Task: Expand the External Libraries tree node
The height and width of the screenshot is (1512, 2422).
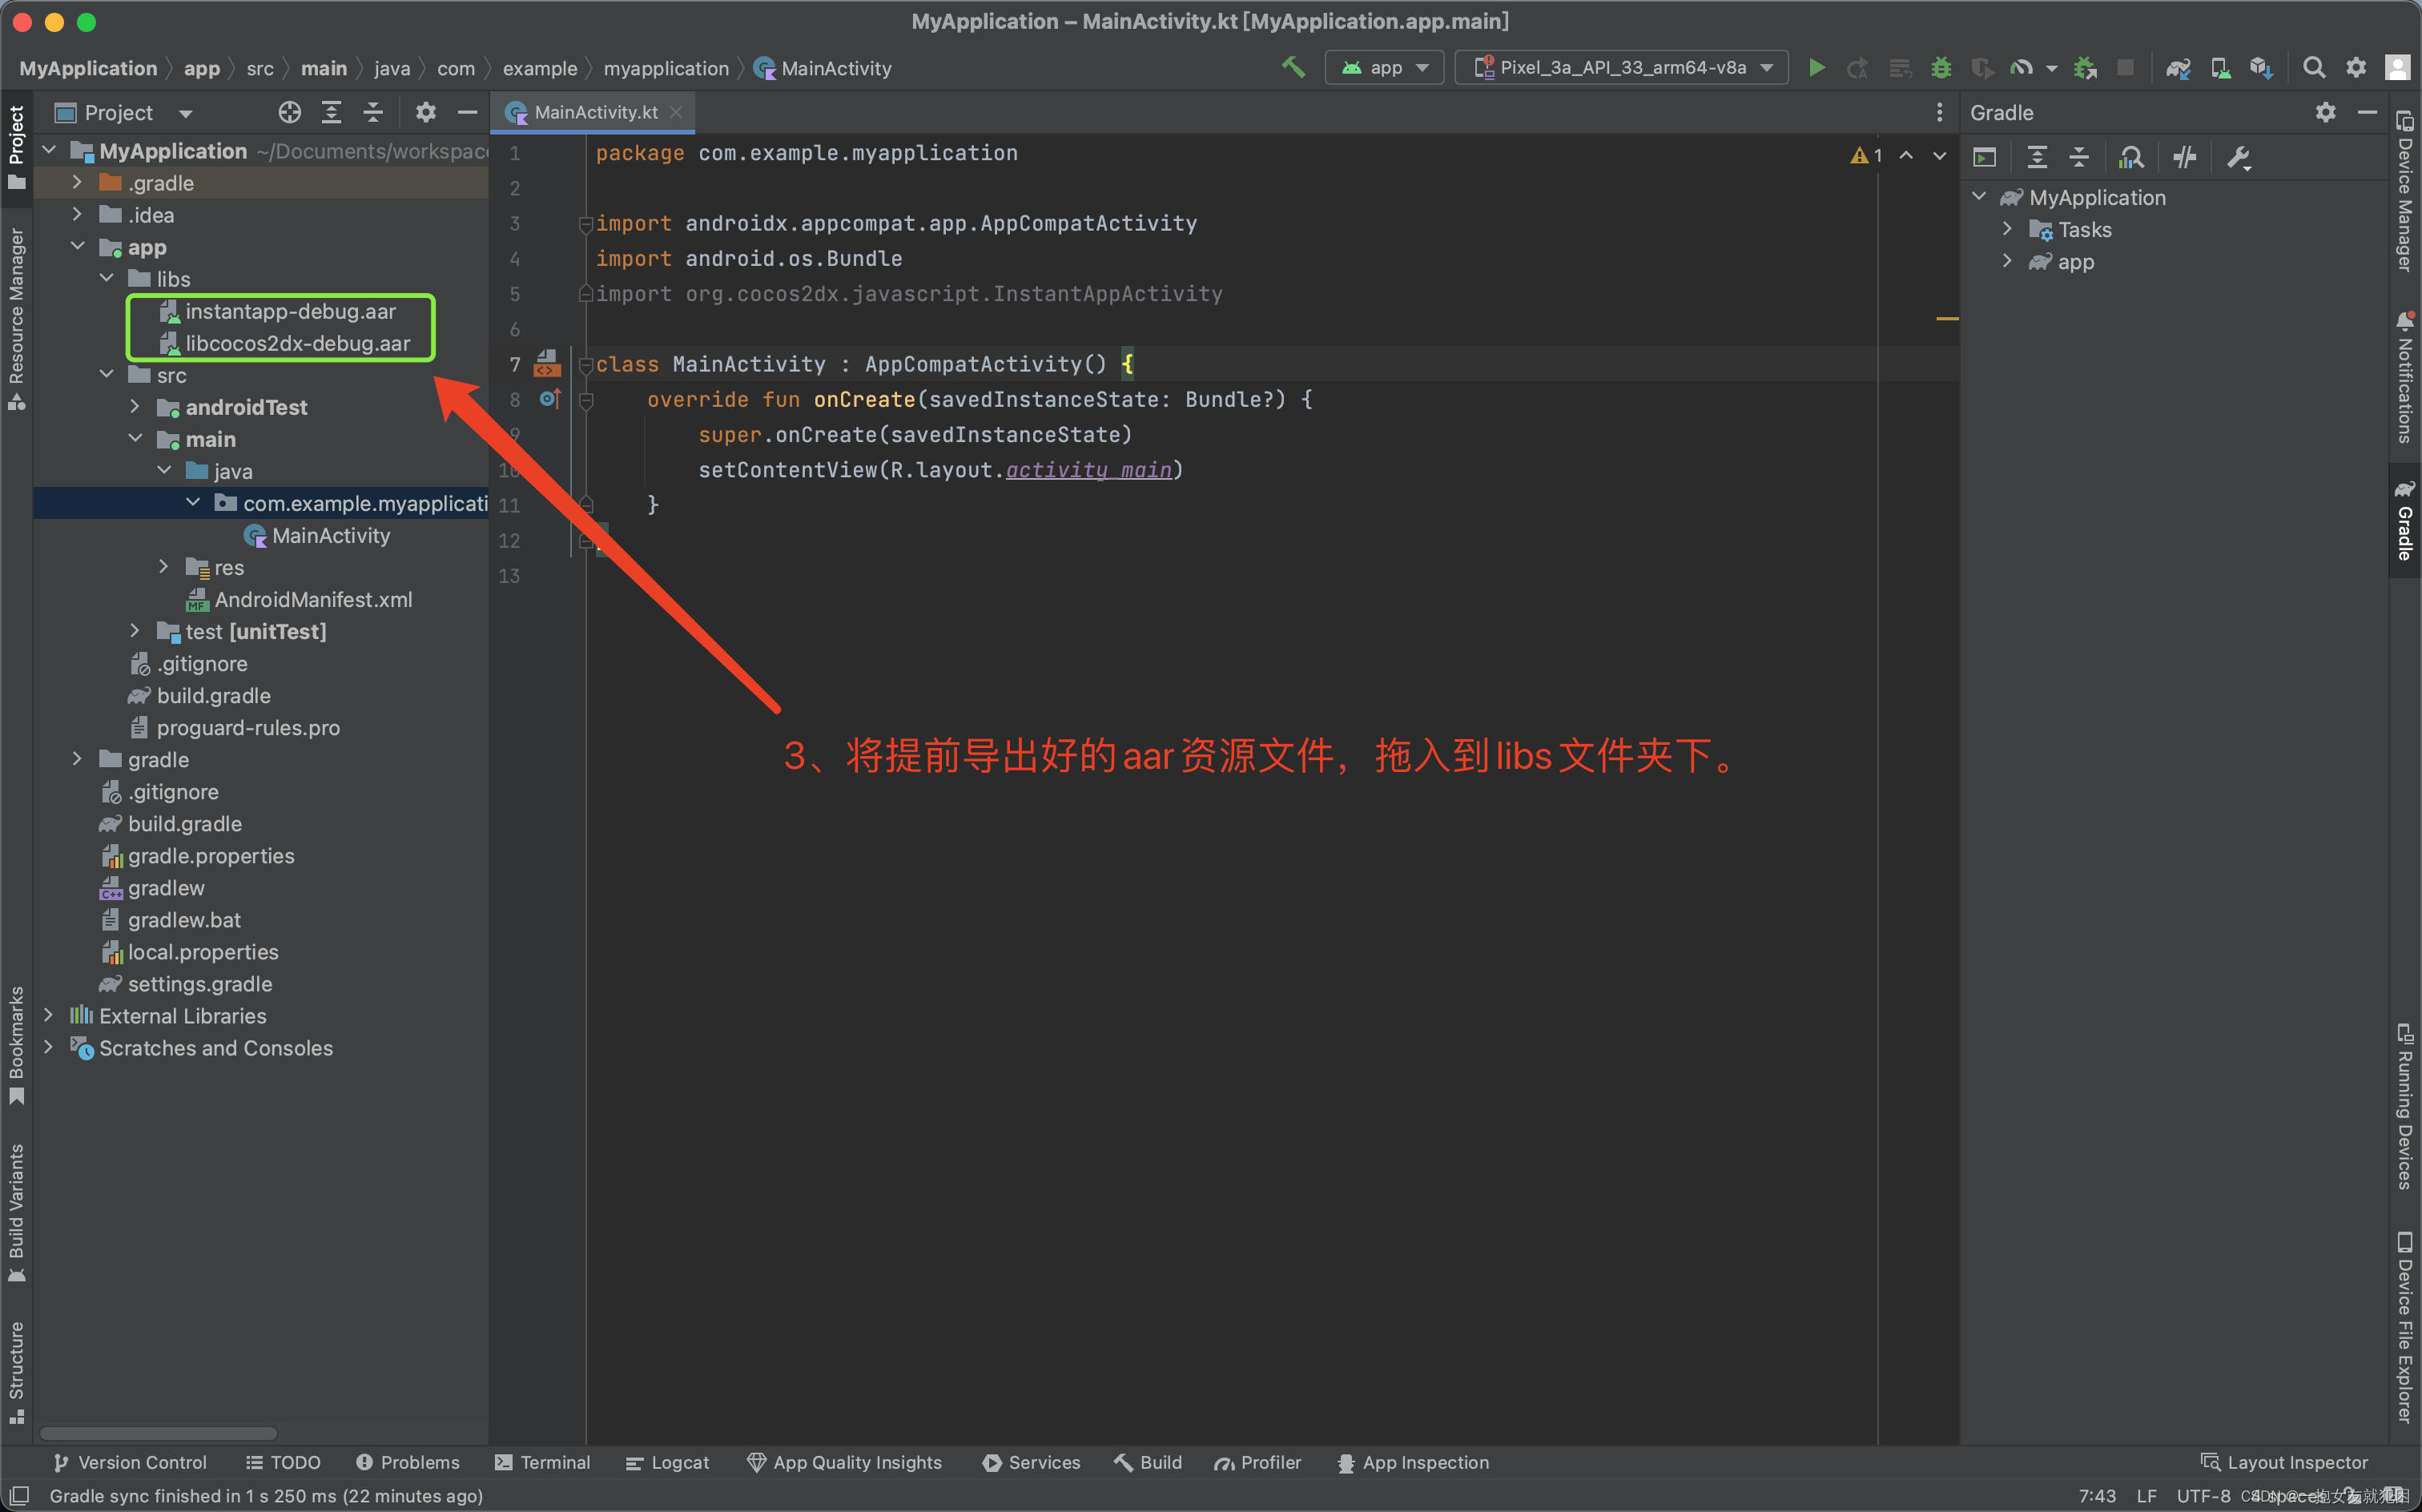Action: [x=54, y=1014]
